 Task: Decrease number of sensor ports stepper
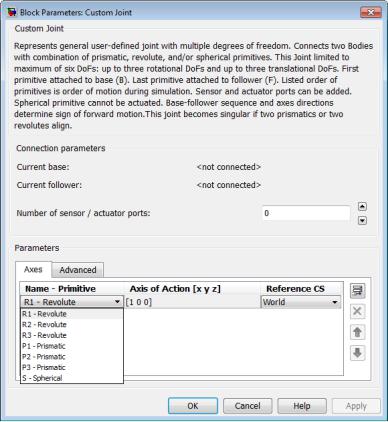362,220
